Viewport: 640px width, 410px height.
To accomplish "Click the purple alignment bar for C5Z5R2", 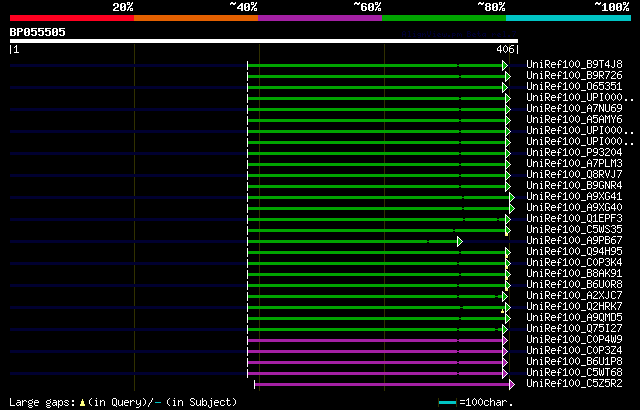I will [382, 384].
